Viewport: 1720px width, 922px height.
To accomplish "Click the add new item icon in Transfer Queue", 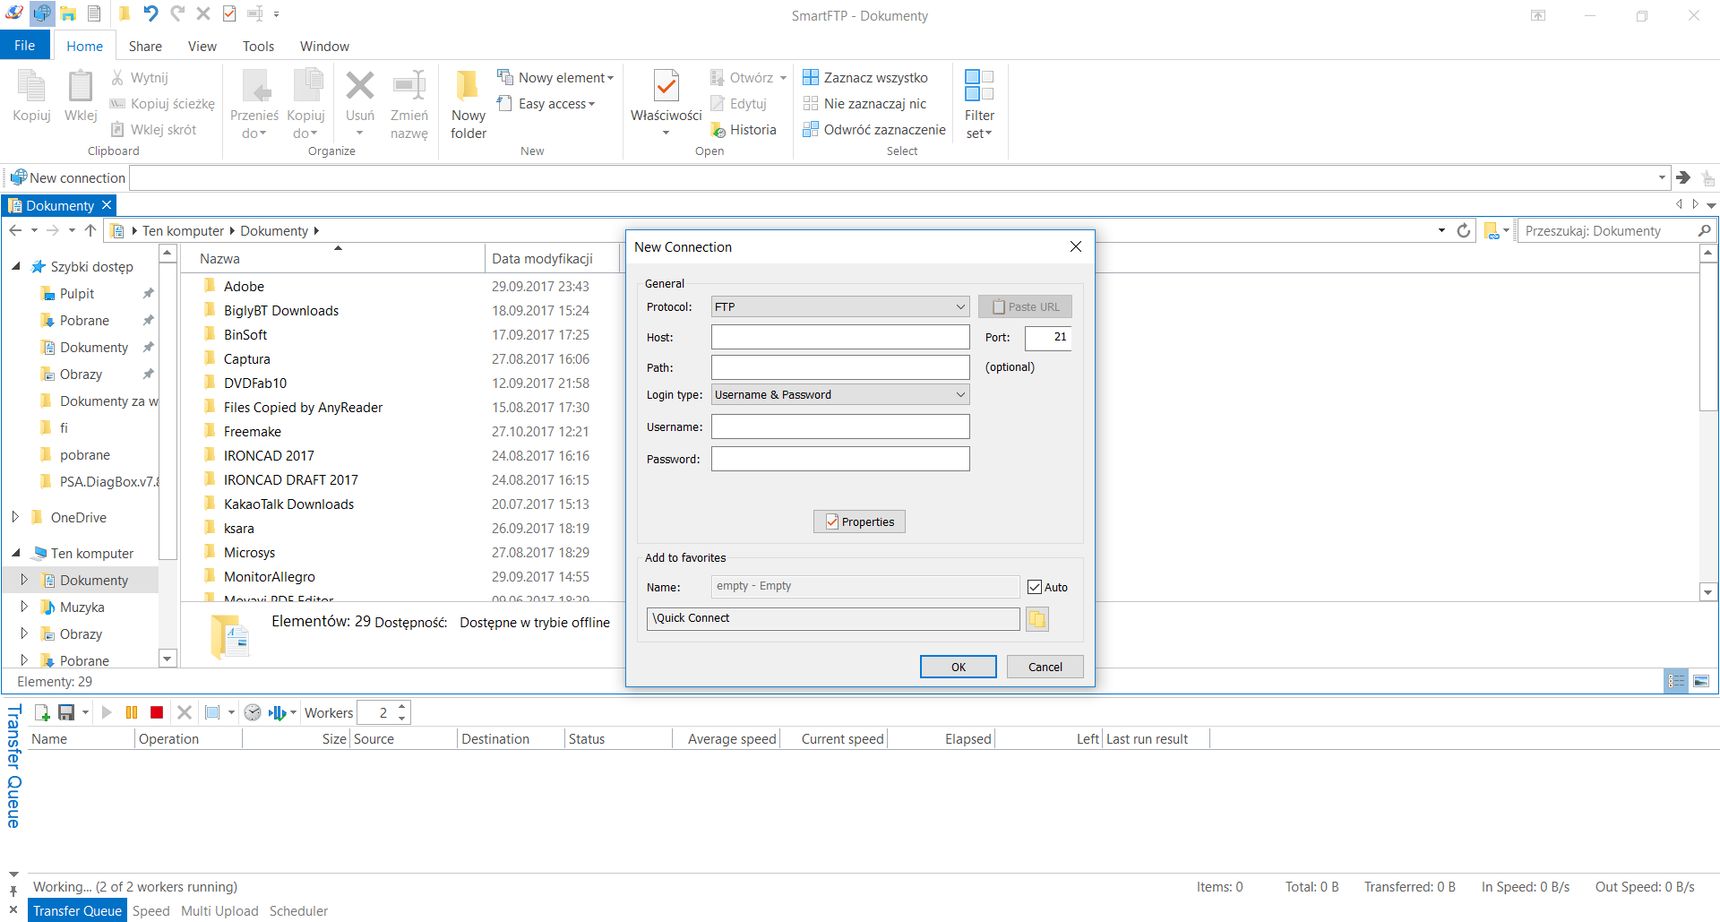I will 42,713.
